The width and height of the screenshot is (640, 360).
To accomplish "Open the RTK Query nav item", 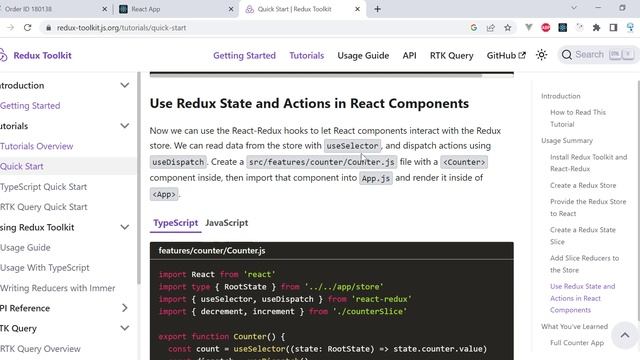I will pos(451,56).
